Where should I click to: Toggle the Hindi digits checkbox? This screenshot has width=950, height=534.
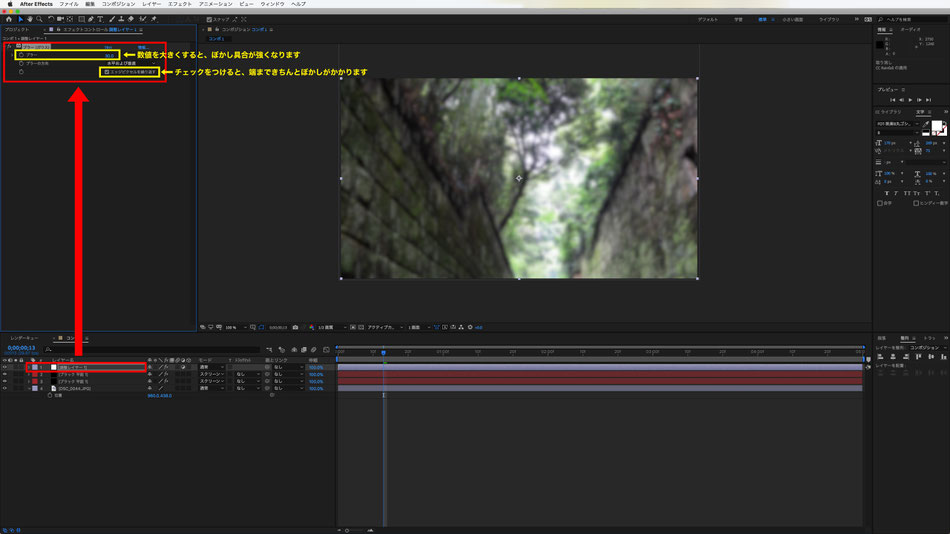[915, 203]
